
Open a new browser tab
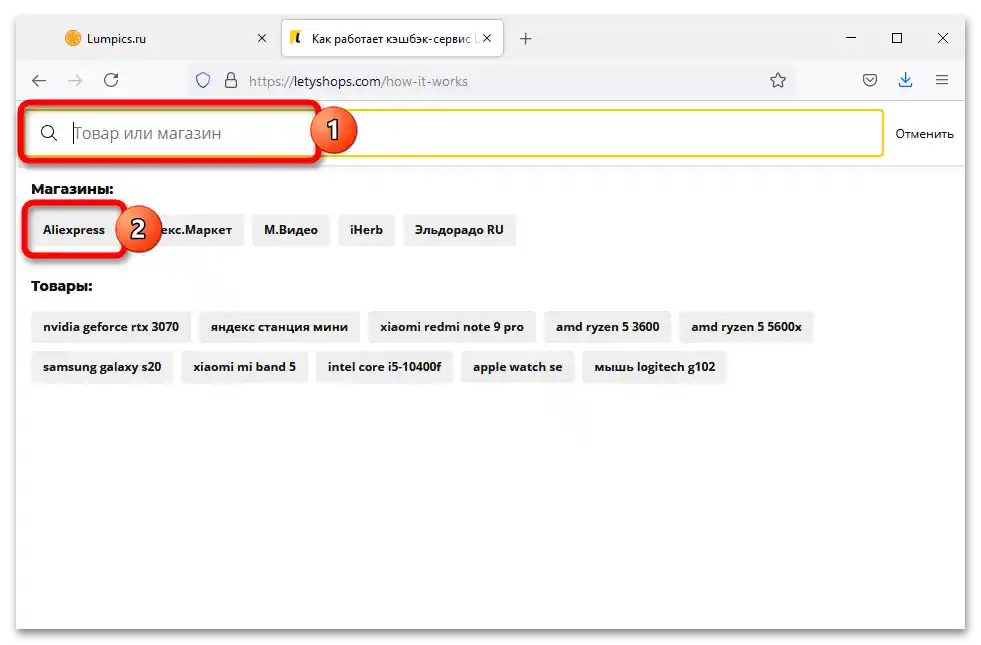coord(526,39)
